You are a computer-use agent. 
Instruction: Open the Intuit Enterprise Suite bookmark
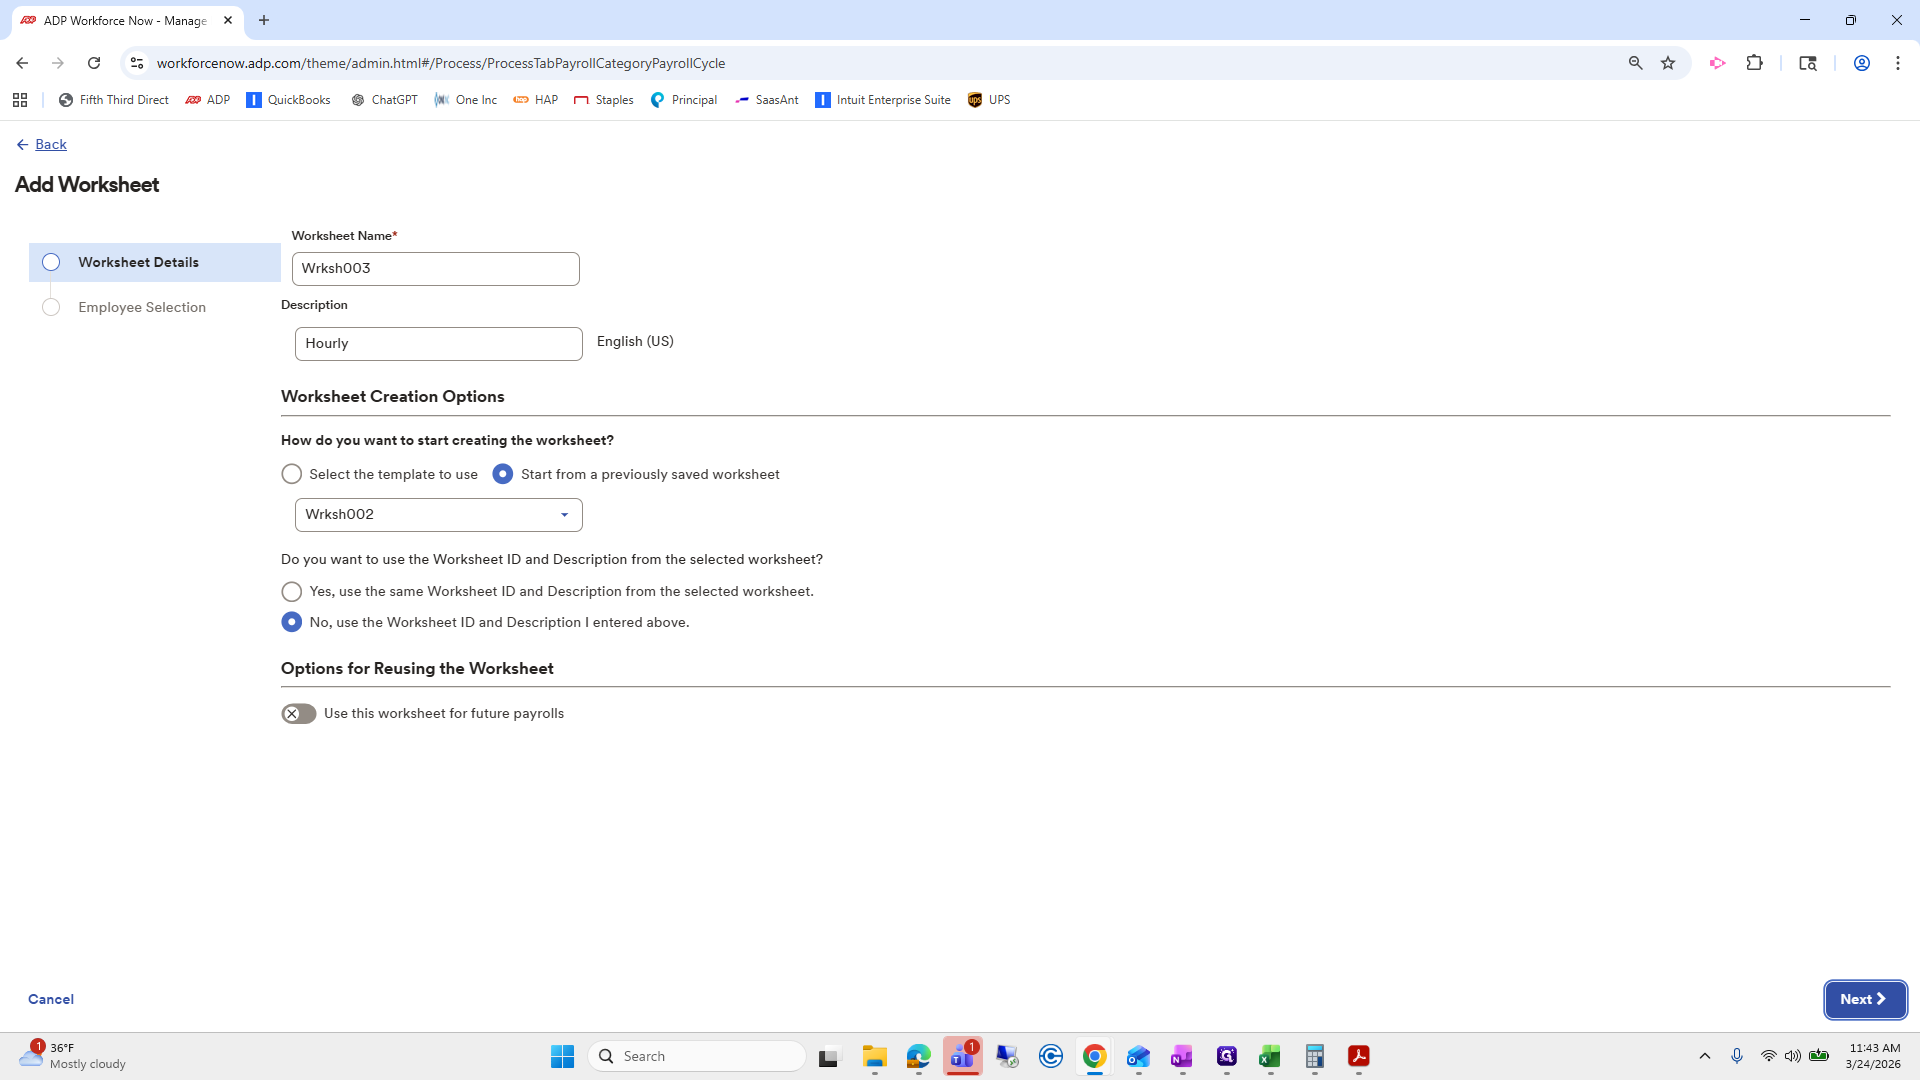point(883,99)
